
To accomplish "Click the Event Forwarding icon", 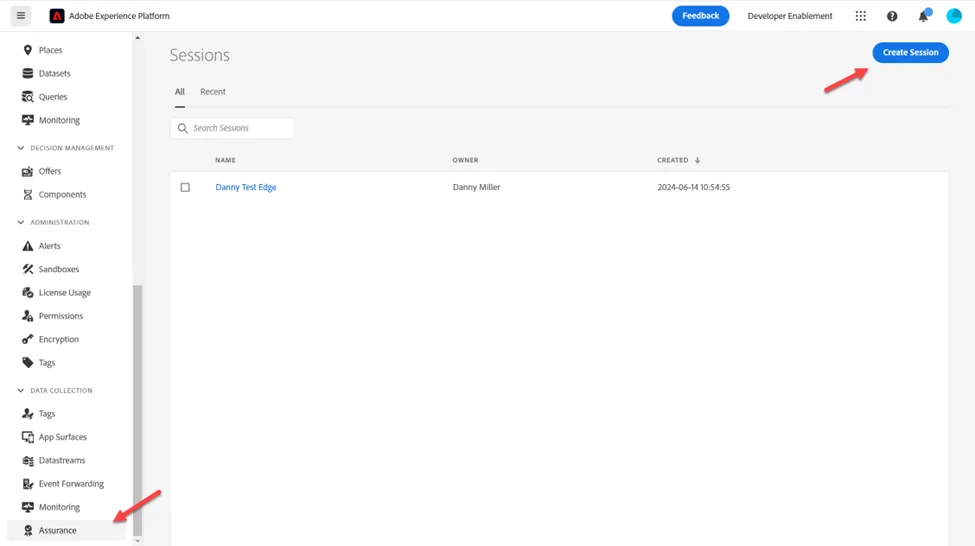I will tap(27, 484).
